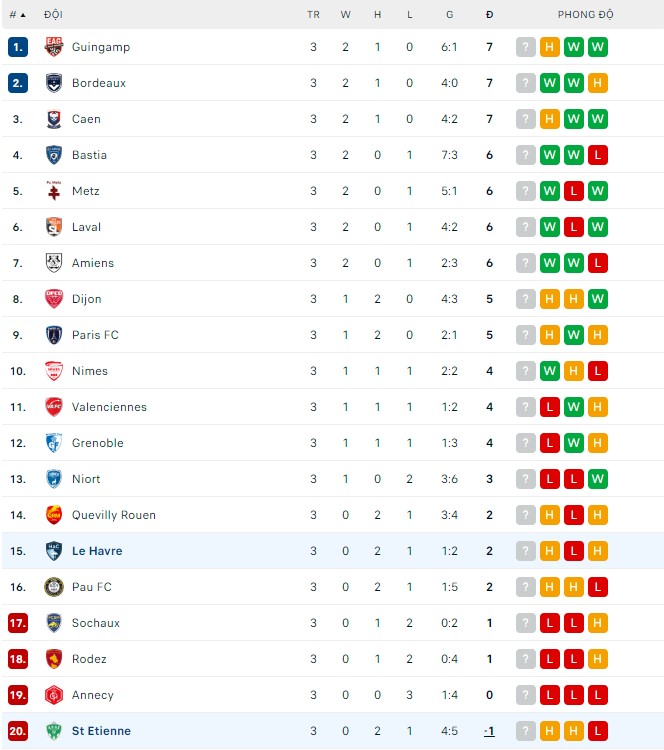Click the Bordeaux club logo

coord(54,83)
